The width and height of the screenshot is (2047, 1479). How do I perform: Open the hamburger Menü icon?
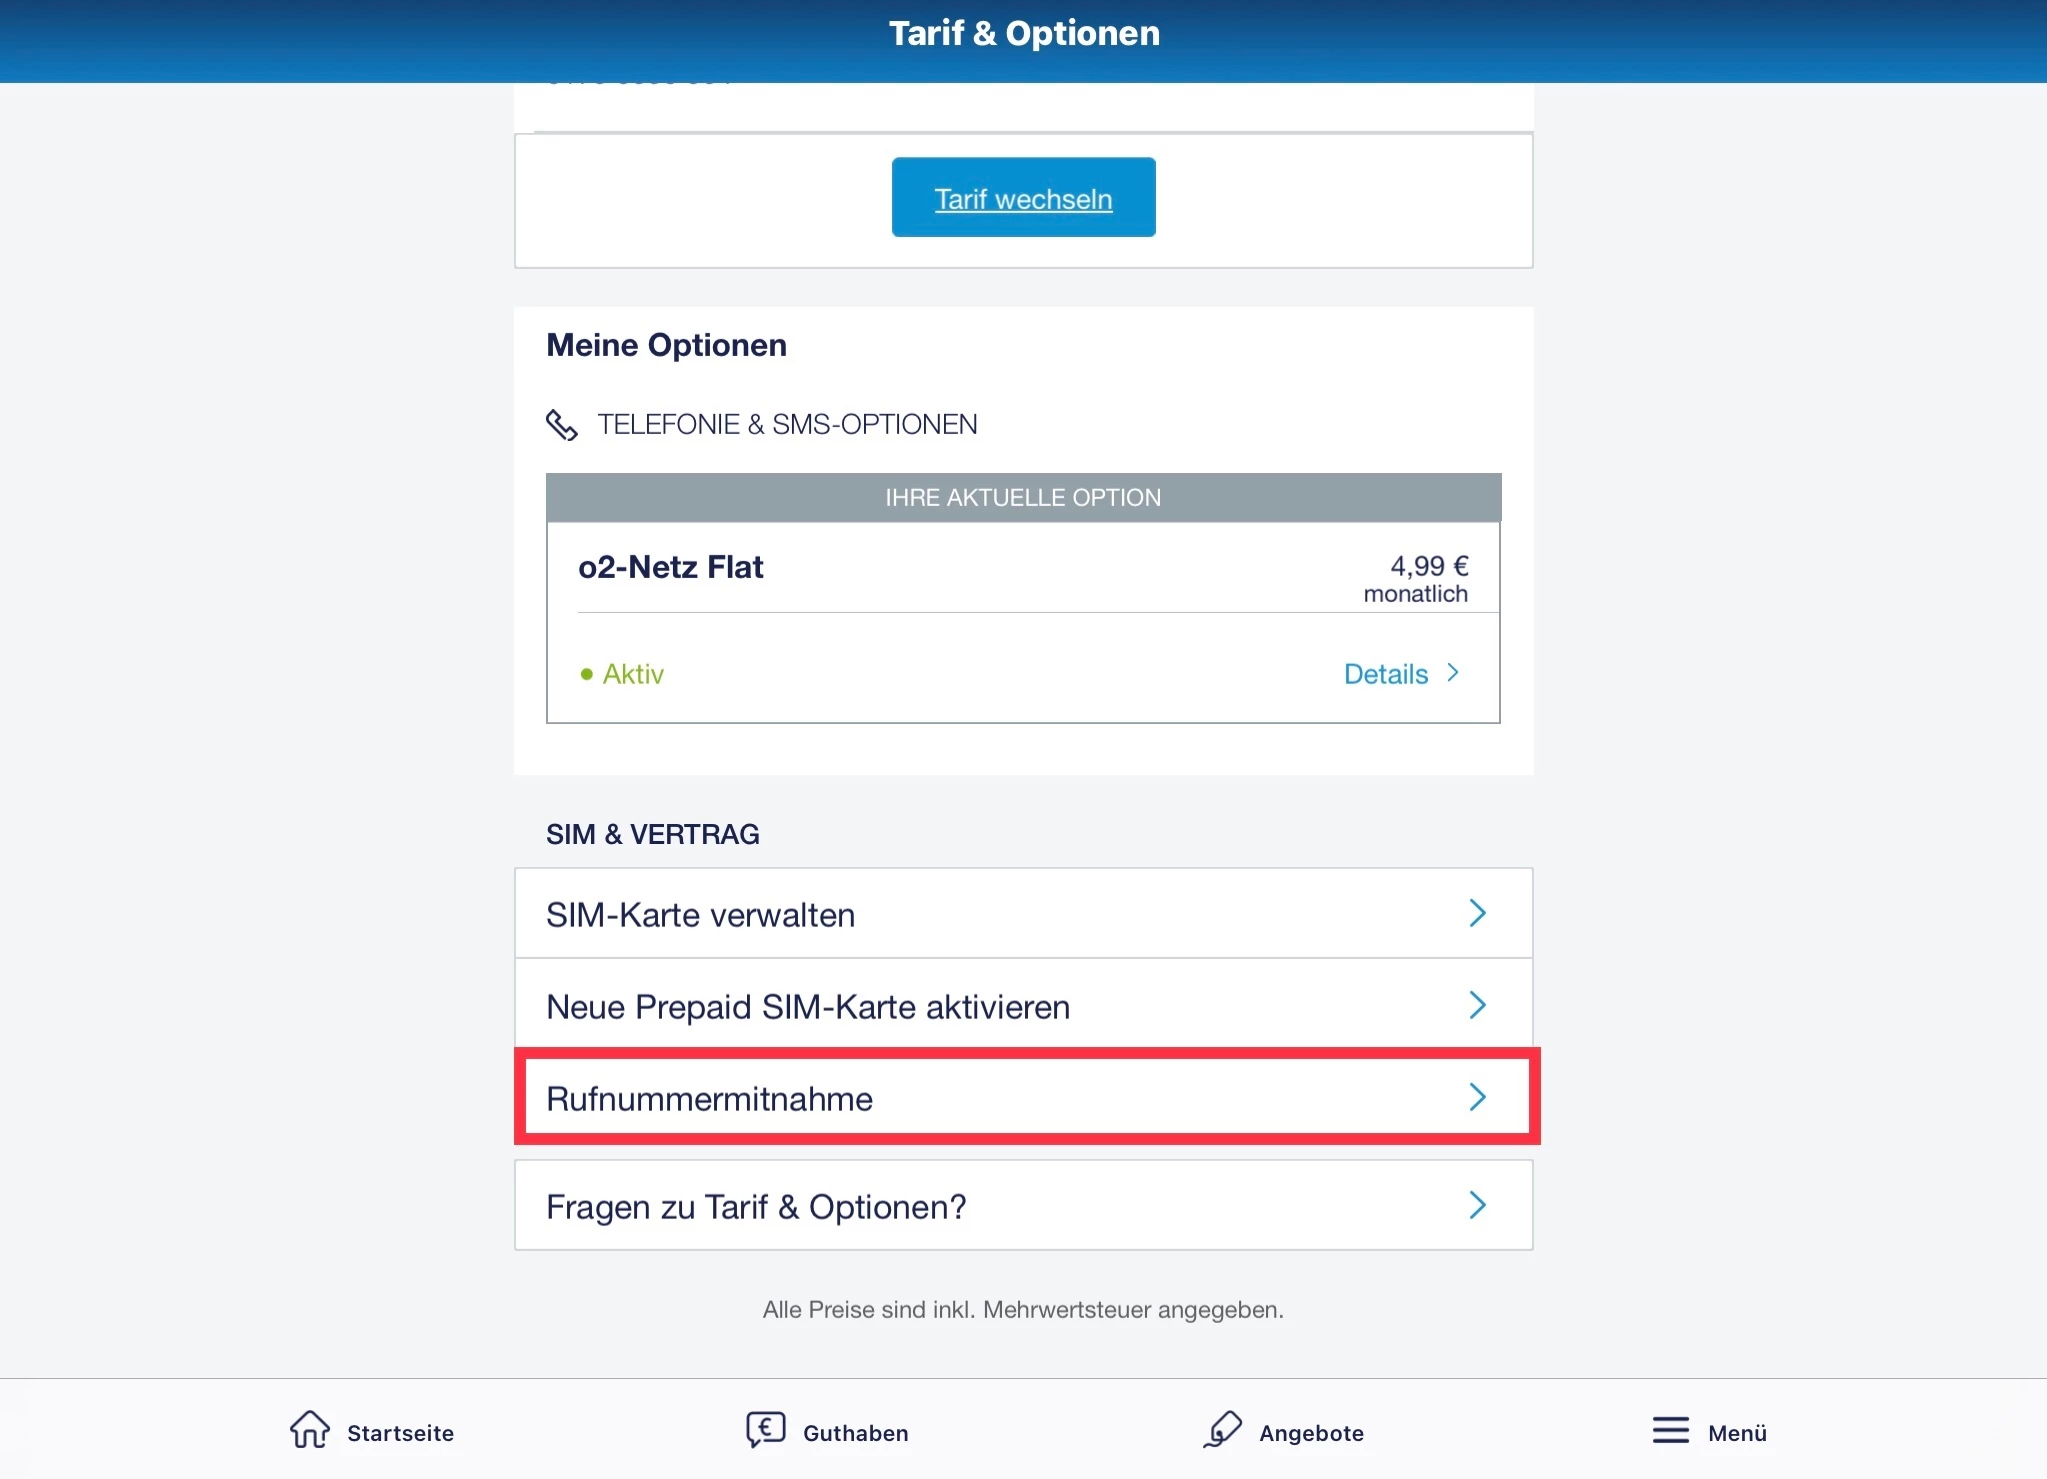(1670, 1431)
